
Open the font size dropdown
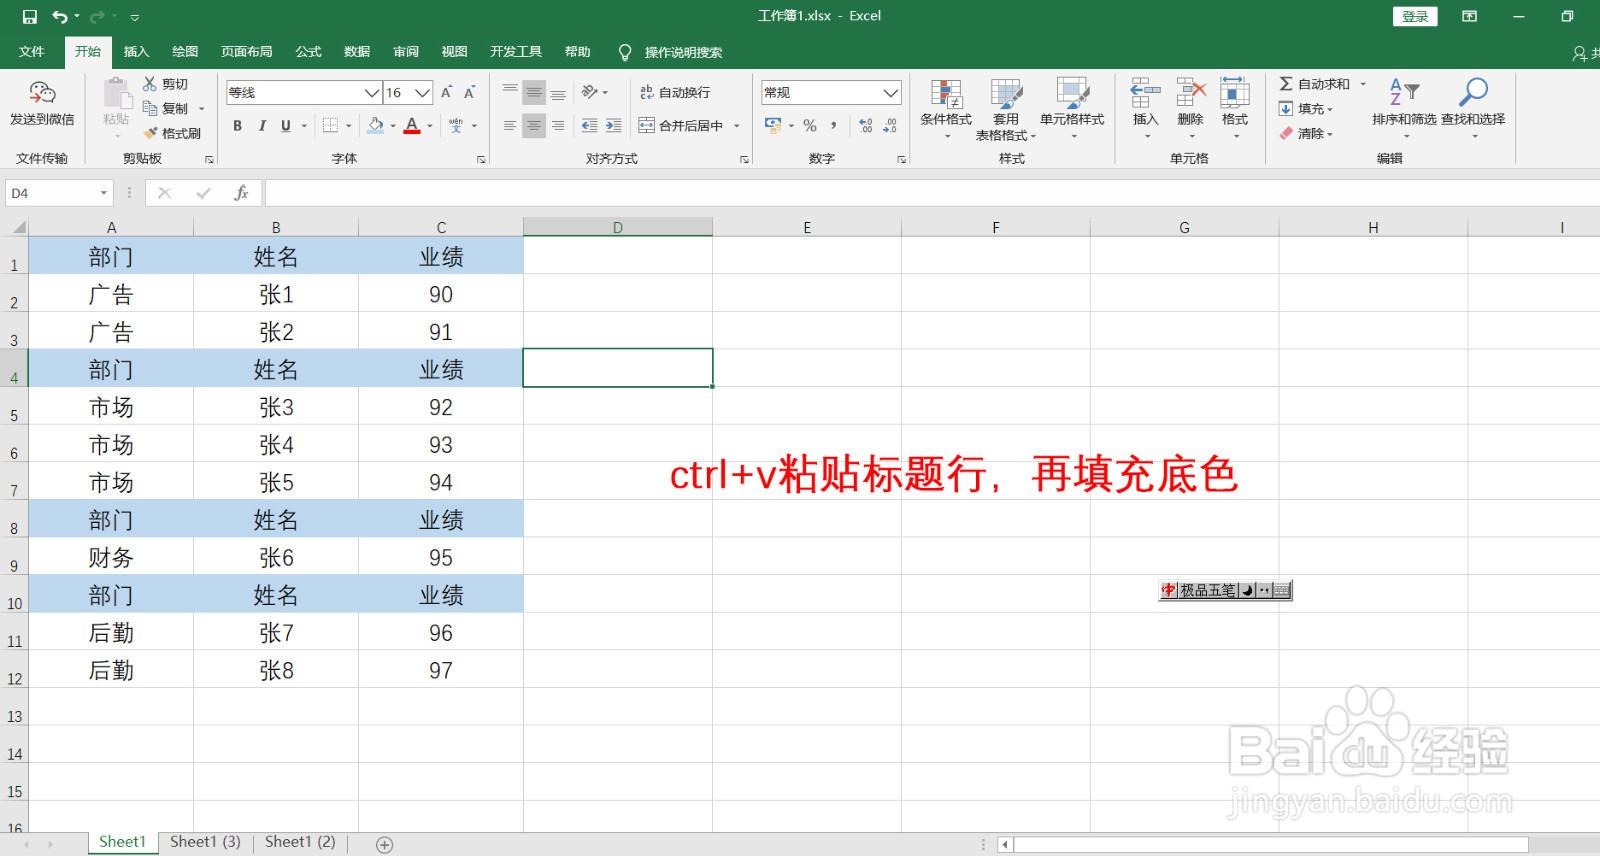pyautogui.click(x=422, y=92)
